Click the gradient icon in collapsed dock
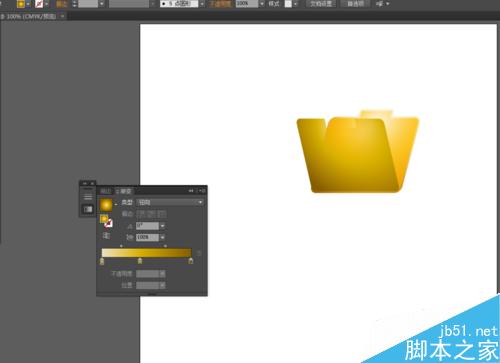 [88, 209]
